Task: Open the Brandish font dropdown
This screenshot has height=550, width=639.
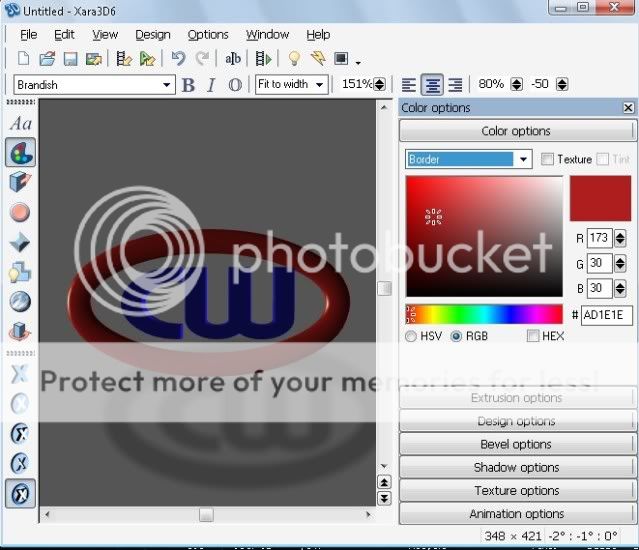Action: (166, 85)
